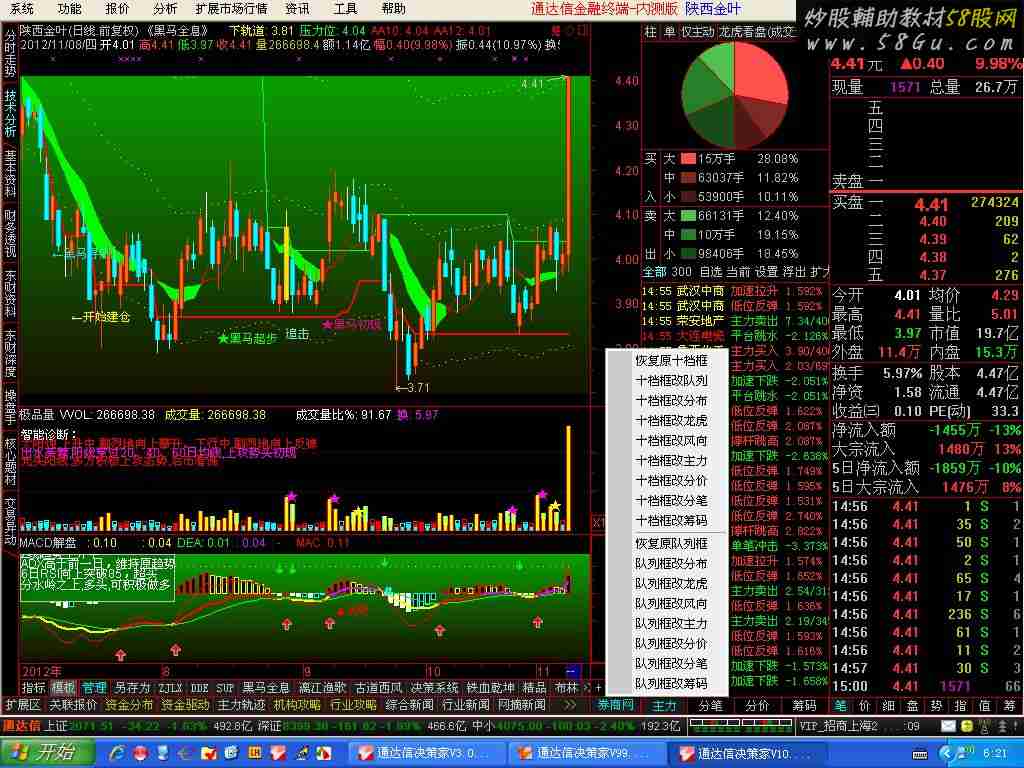Open the 工具 menu

coord(345,8)
